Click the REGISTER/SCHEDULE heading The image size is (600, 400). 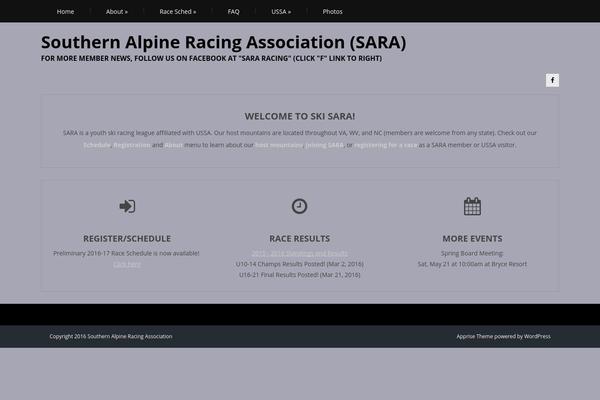pos(127,239)
